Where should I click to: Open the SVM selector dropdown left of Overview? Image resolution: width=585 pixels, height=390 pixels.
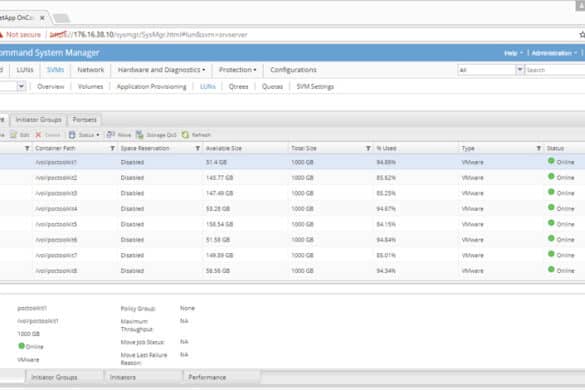[x=21, y=87]
